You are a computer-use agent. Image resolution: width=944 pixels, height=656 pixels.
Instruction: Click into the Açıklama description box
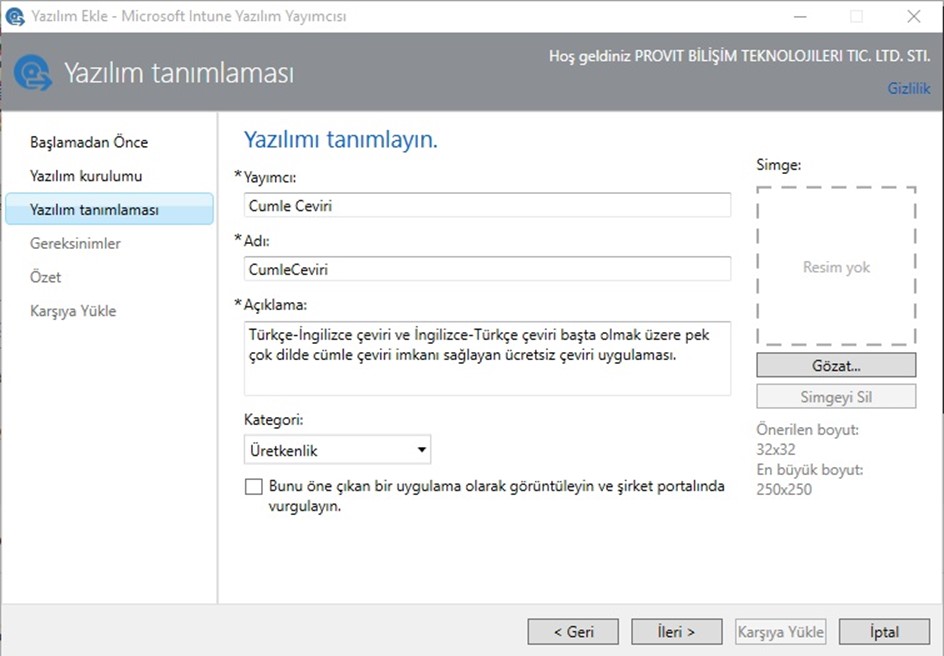click(487, 358)
